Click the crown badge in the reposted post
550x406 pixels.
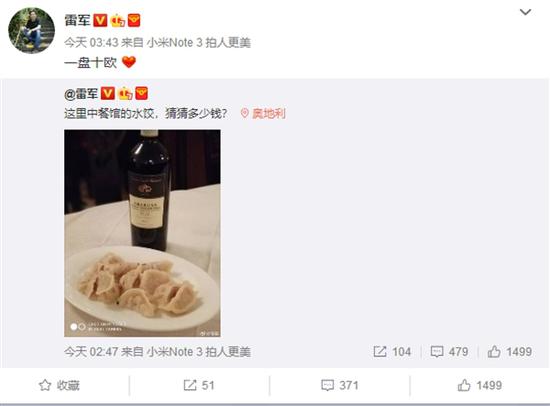click(x=125, y=94)
